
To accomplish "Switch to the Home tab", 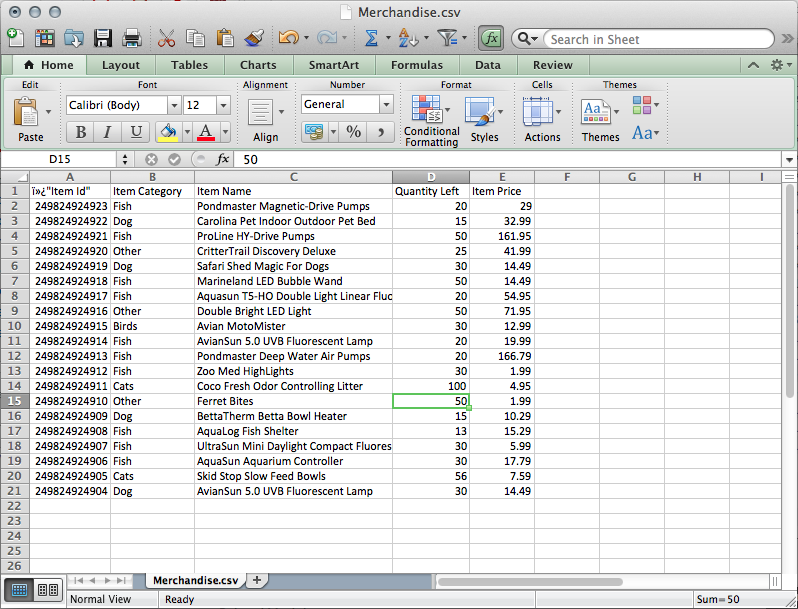I will click(x=49, y=65).
